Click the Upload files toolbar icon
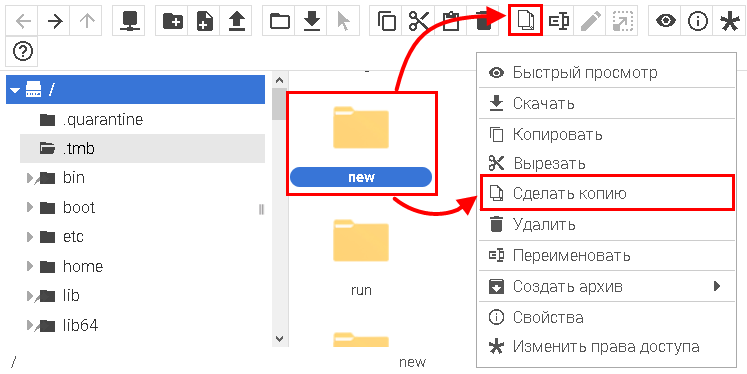This screenshot has width=747, height=374. (x=236, y=21)
